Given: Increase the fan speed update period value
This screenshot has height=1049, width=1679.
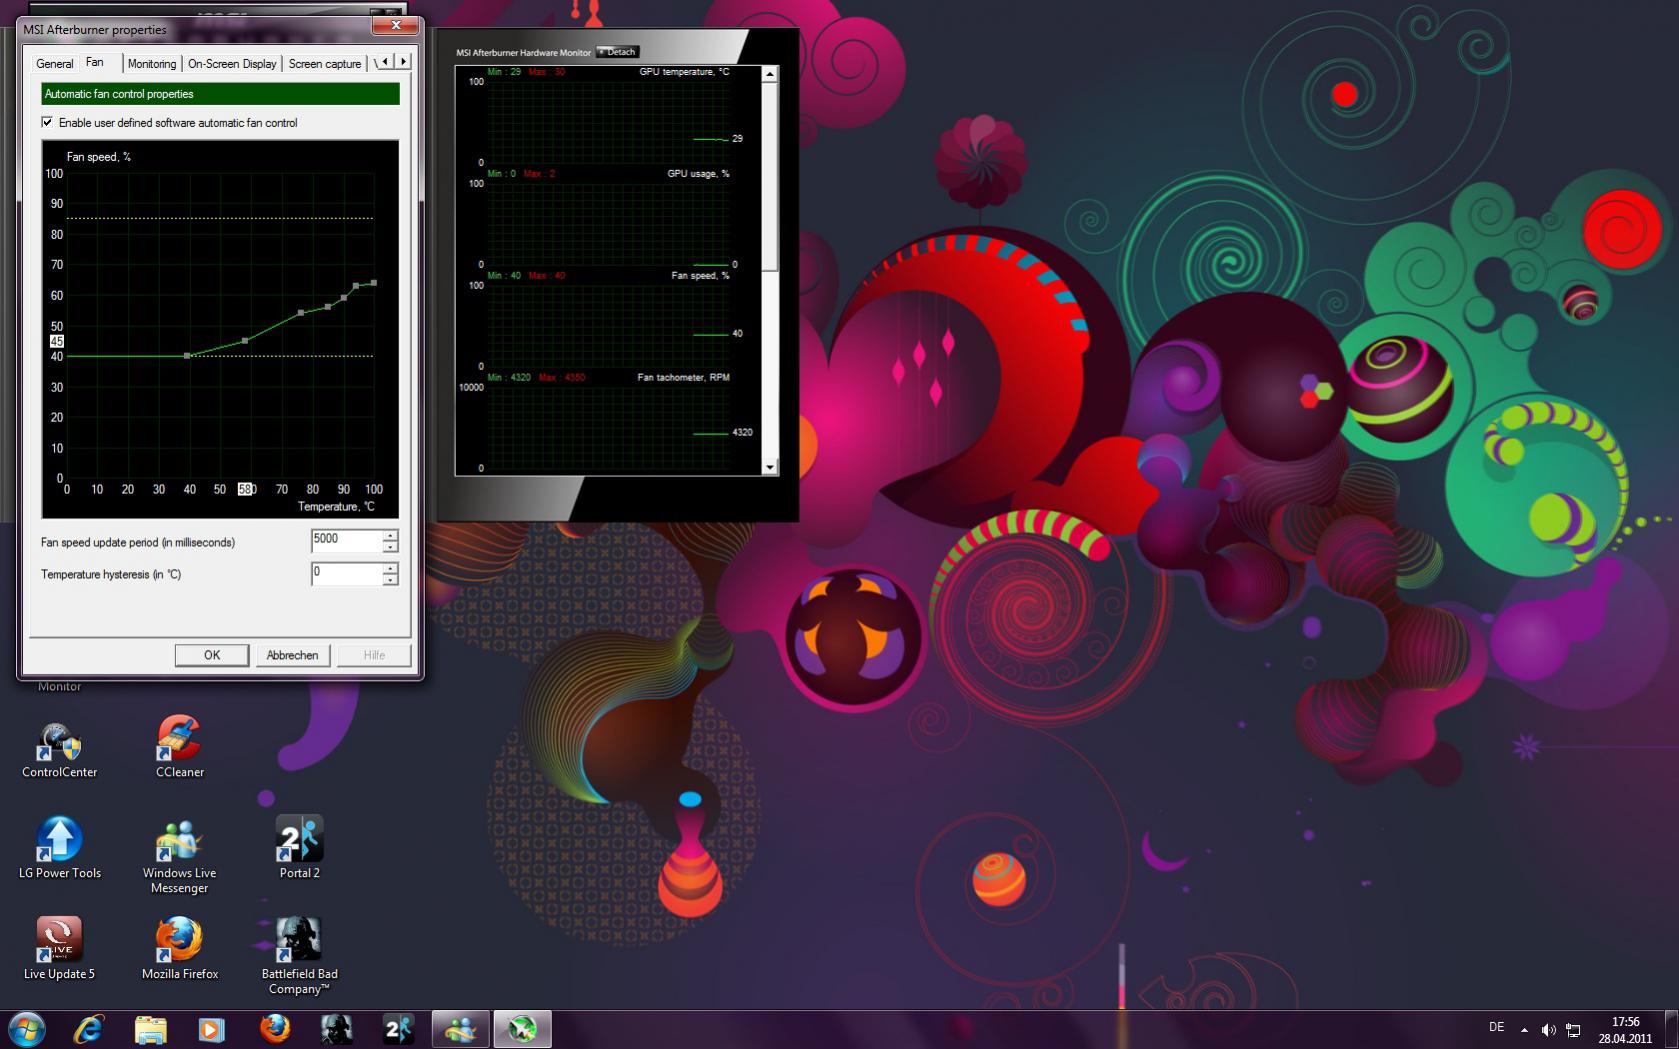Looking at the screenshot, I should [x=390, y=535].
